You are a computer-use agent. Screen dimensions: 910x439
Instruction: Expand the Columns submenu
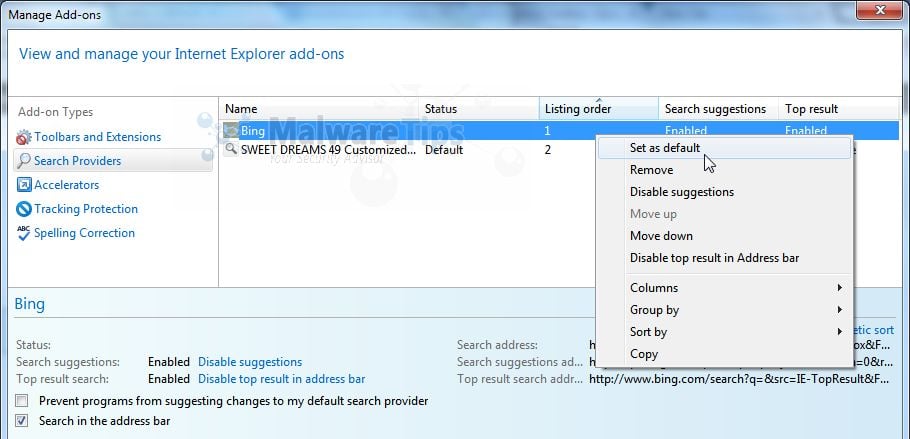(x=724, y=288)
